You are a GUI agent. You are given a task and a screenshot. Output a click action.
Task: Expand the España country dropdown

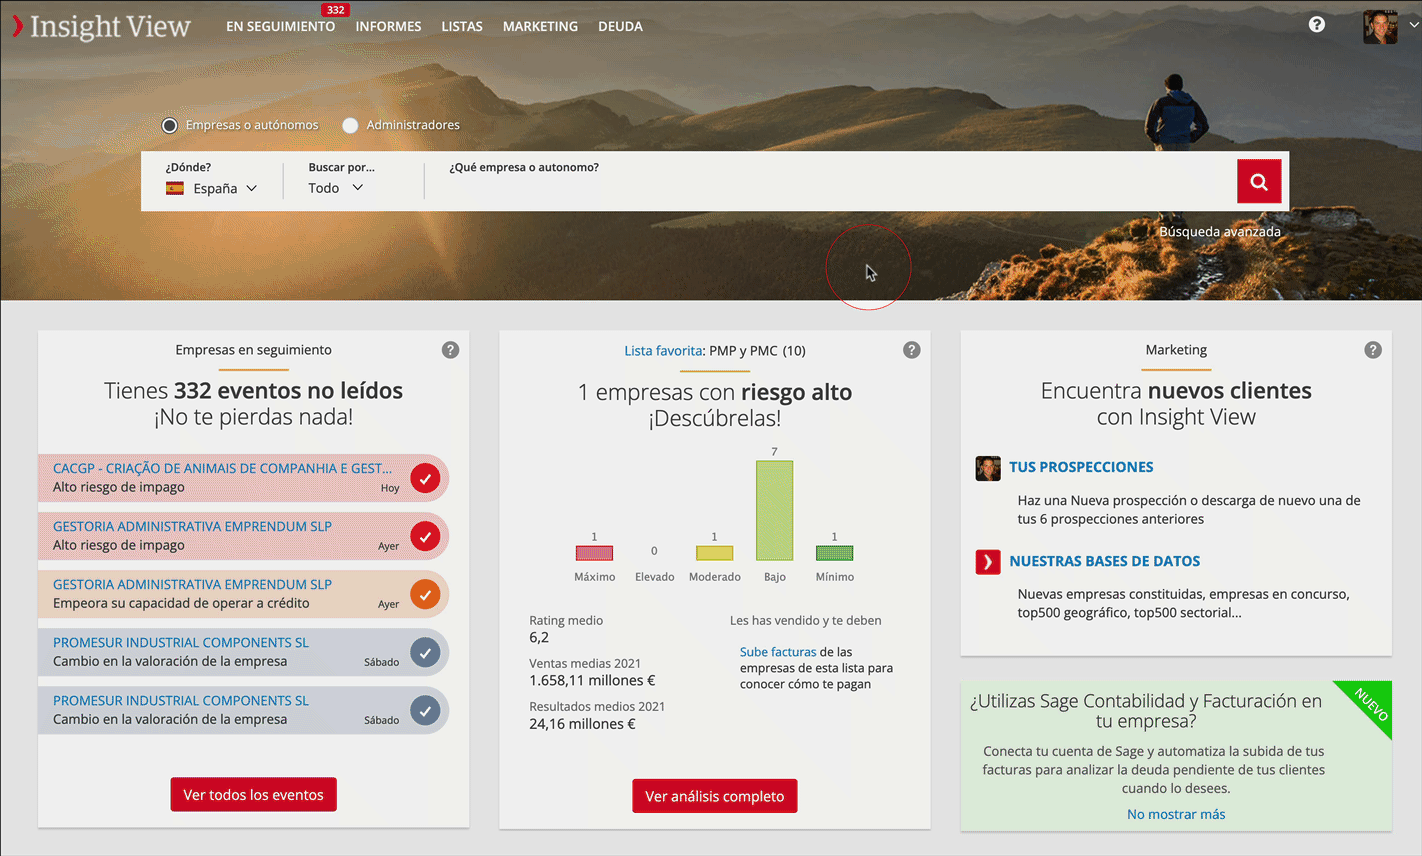(x=212, y=188)
